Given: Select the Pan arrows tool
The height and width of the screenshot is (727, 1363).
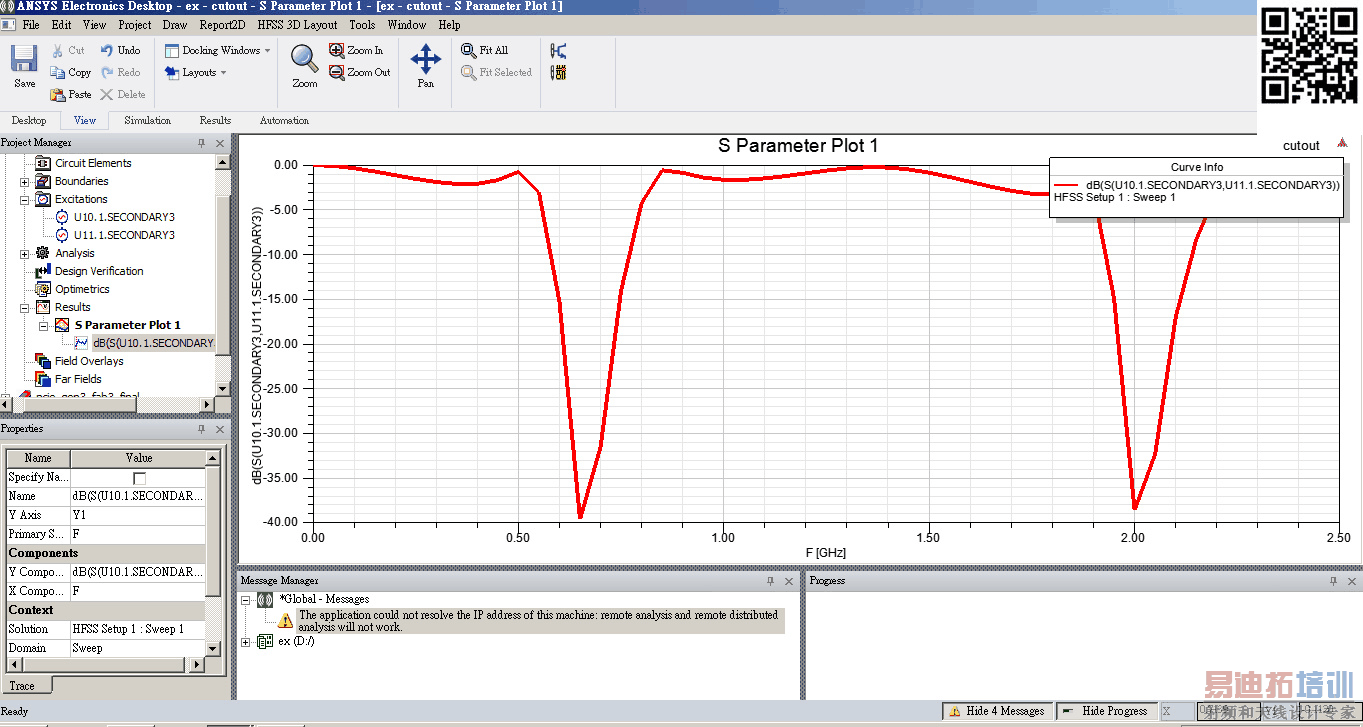Looking at the screenshot, I should pyautogui.click(x=426, y=59).
